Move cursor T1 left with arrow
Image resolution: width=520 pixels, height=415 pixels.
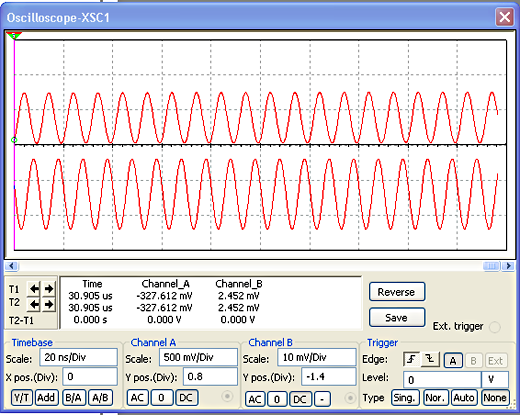pyautogui.click(x=34, y=288)
